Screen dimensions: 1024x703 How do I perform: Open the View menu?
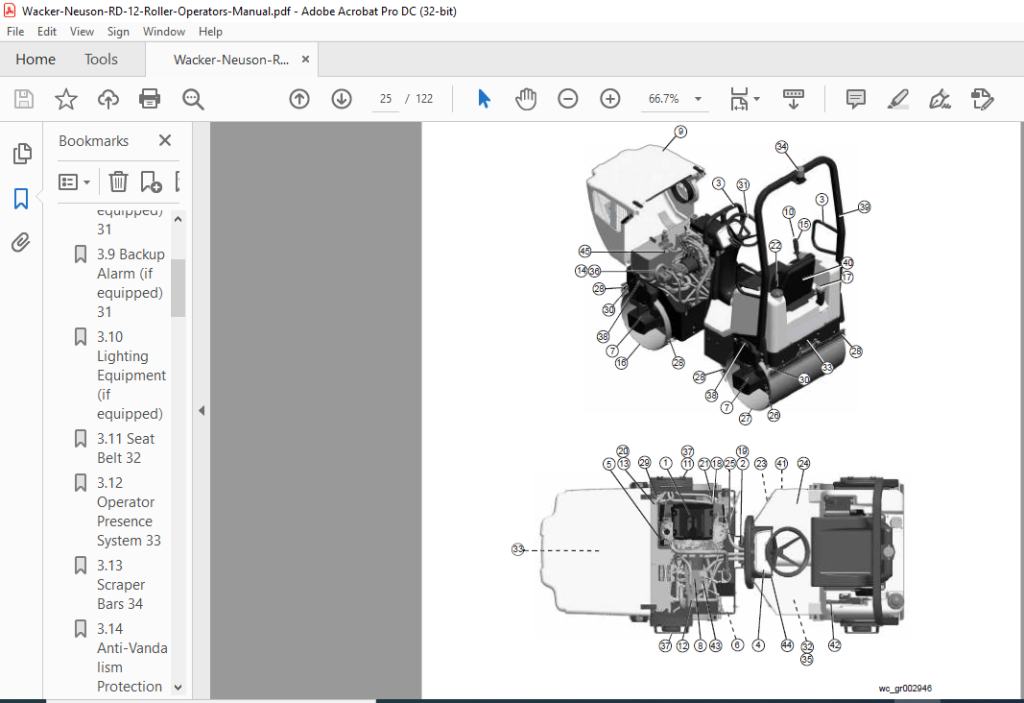pos(82,31)
